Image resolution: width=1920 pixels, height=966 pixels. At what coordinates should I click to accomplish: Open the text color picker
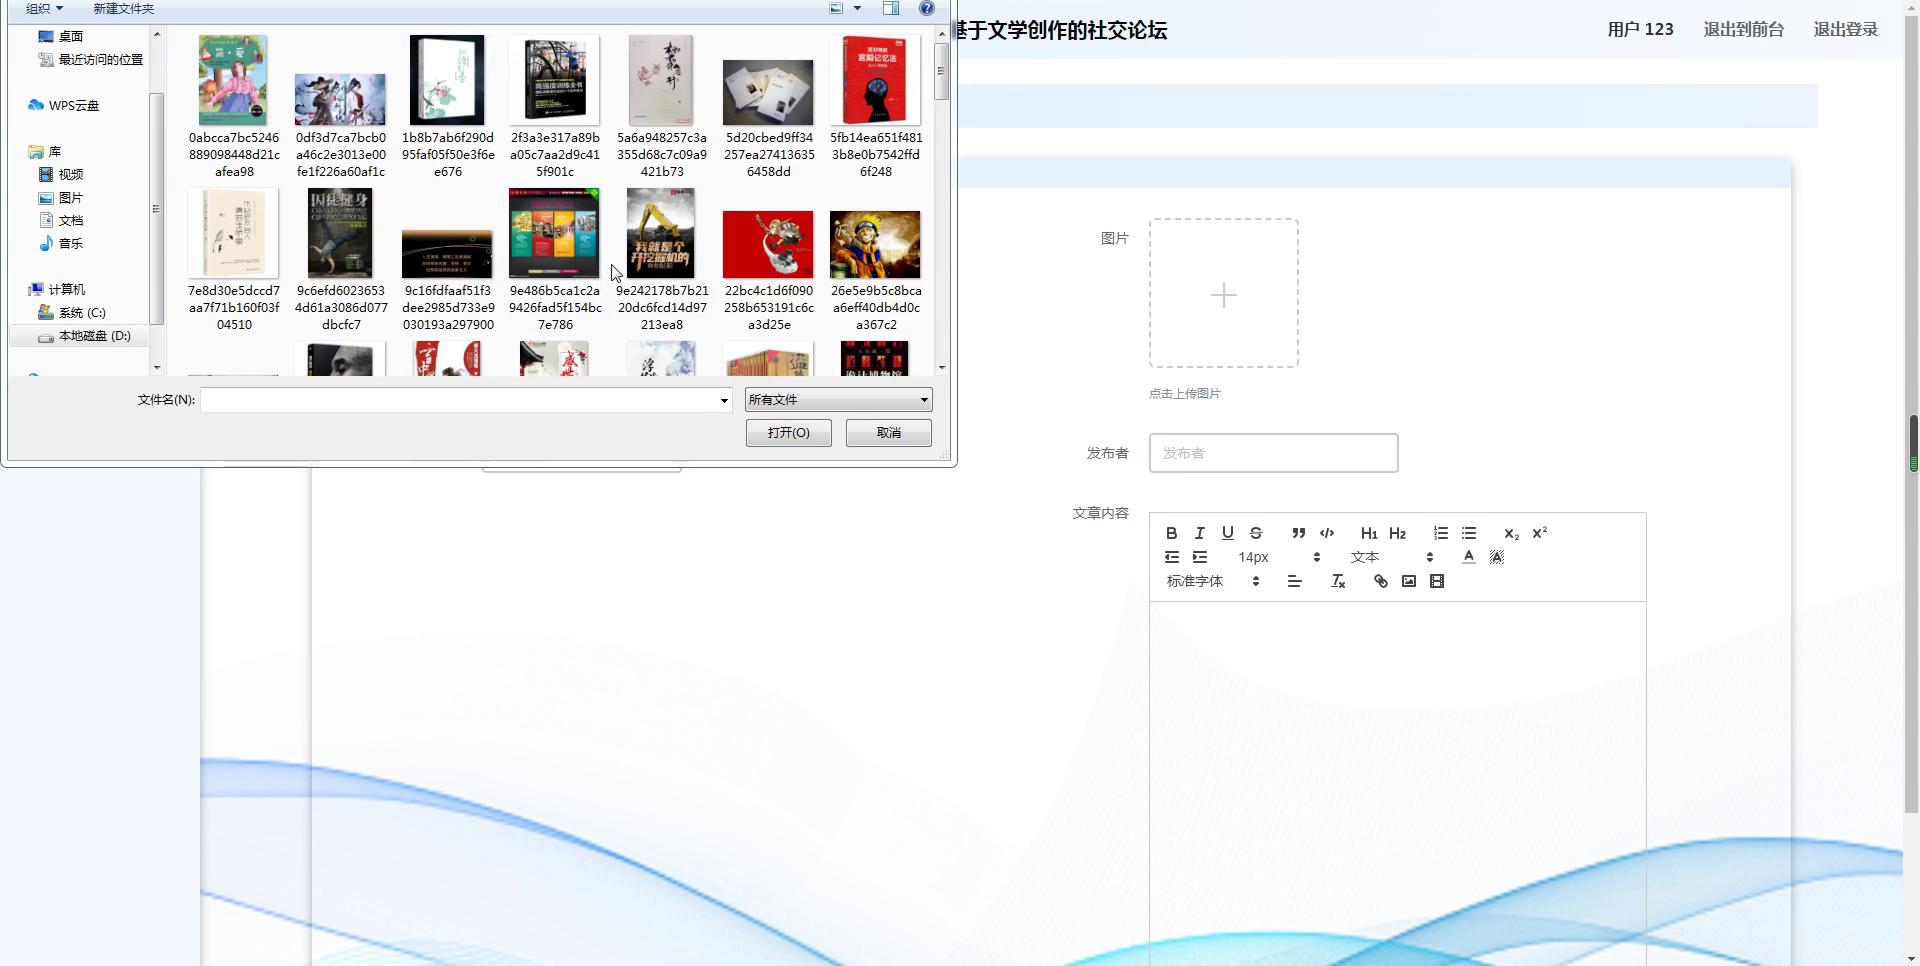[1468, 557]
